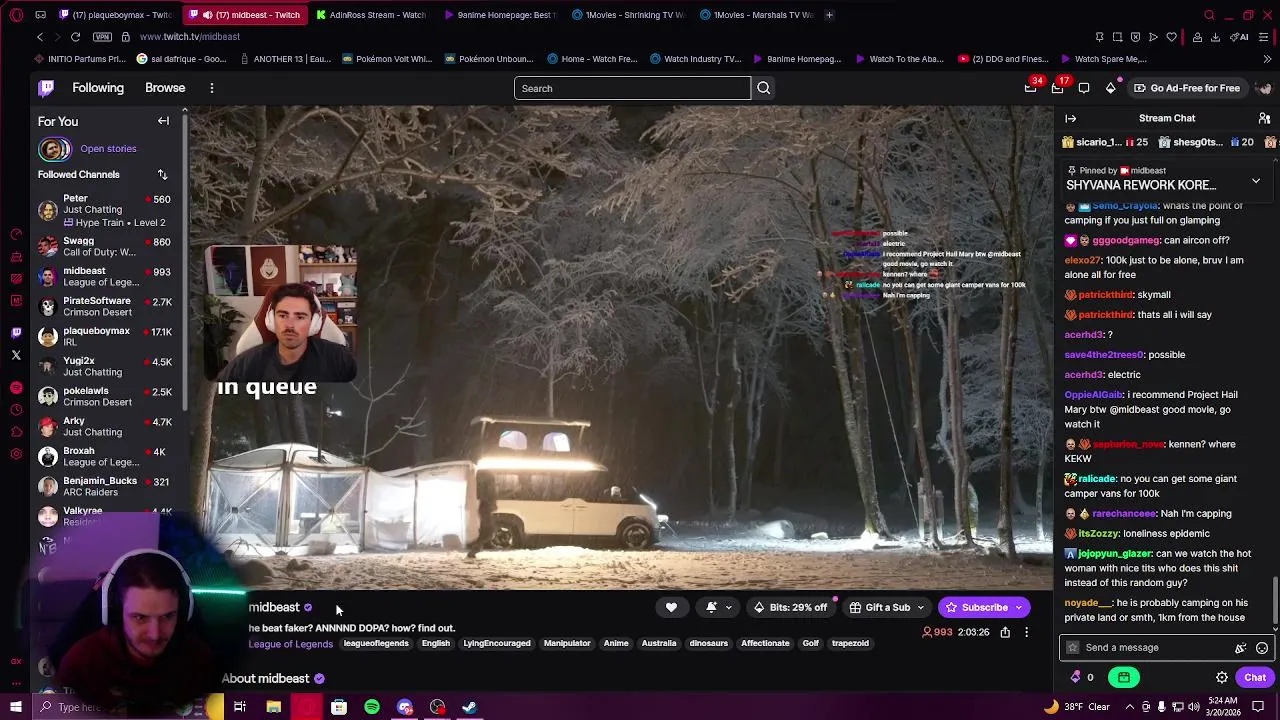The image size is (1280, 720).
Task: Grab the chat scrollbar
Action: point(1274,600)
